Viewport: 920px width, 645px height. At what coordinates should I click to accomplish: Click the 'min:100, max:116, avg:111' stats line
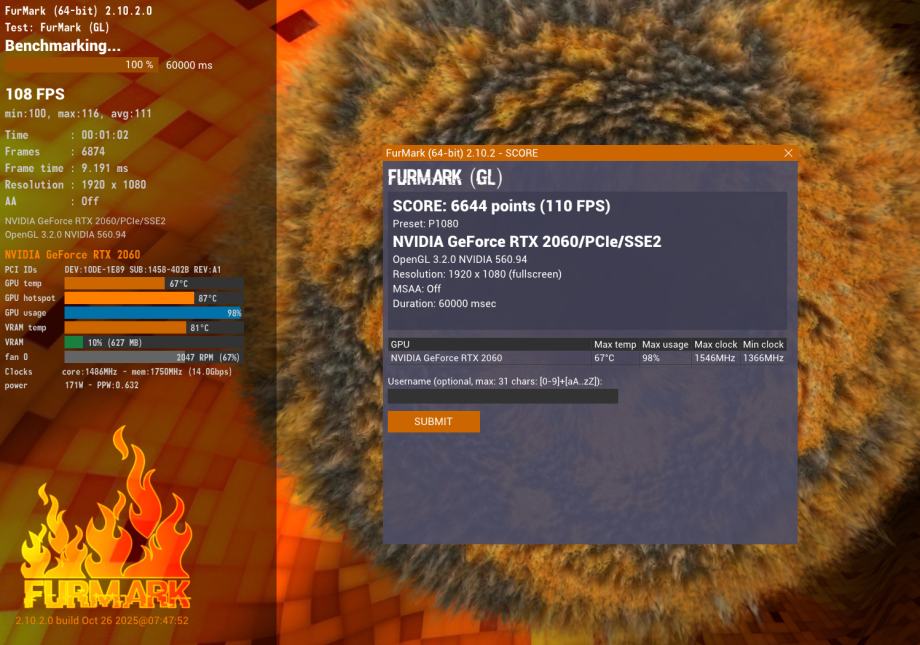click(x=78, y=113)
